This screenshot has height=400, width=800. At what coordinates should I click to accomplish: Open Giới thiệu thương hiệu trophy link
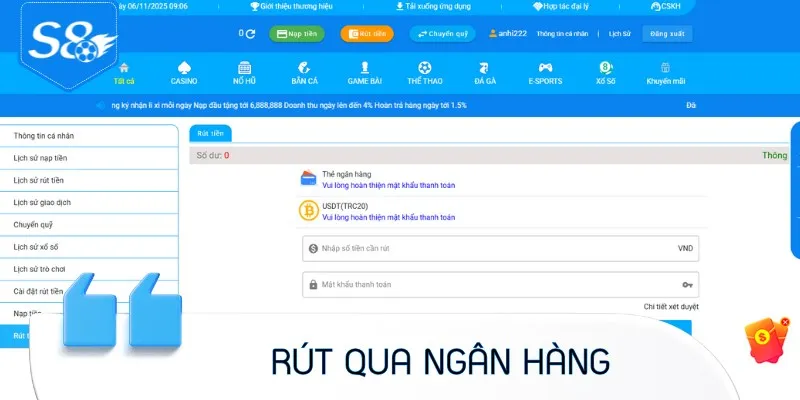tap(291, 7)
